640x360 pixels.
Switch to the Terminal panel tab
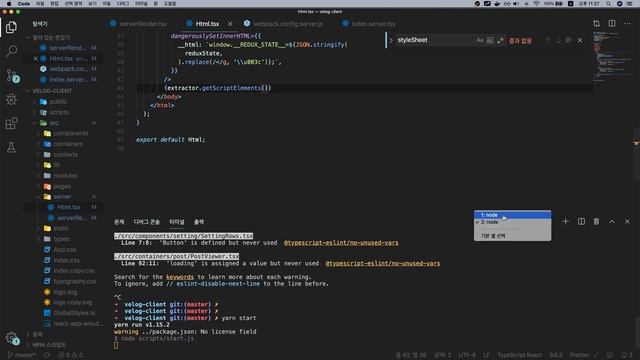tap(177, 222)
